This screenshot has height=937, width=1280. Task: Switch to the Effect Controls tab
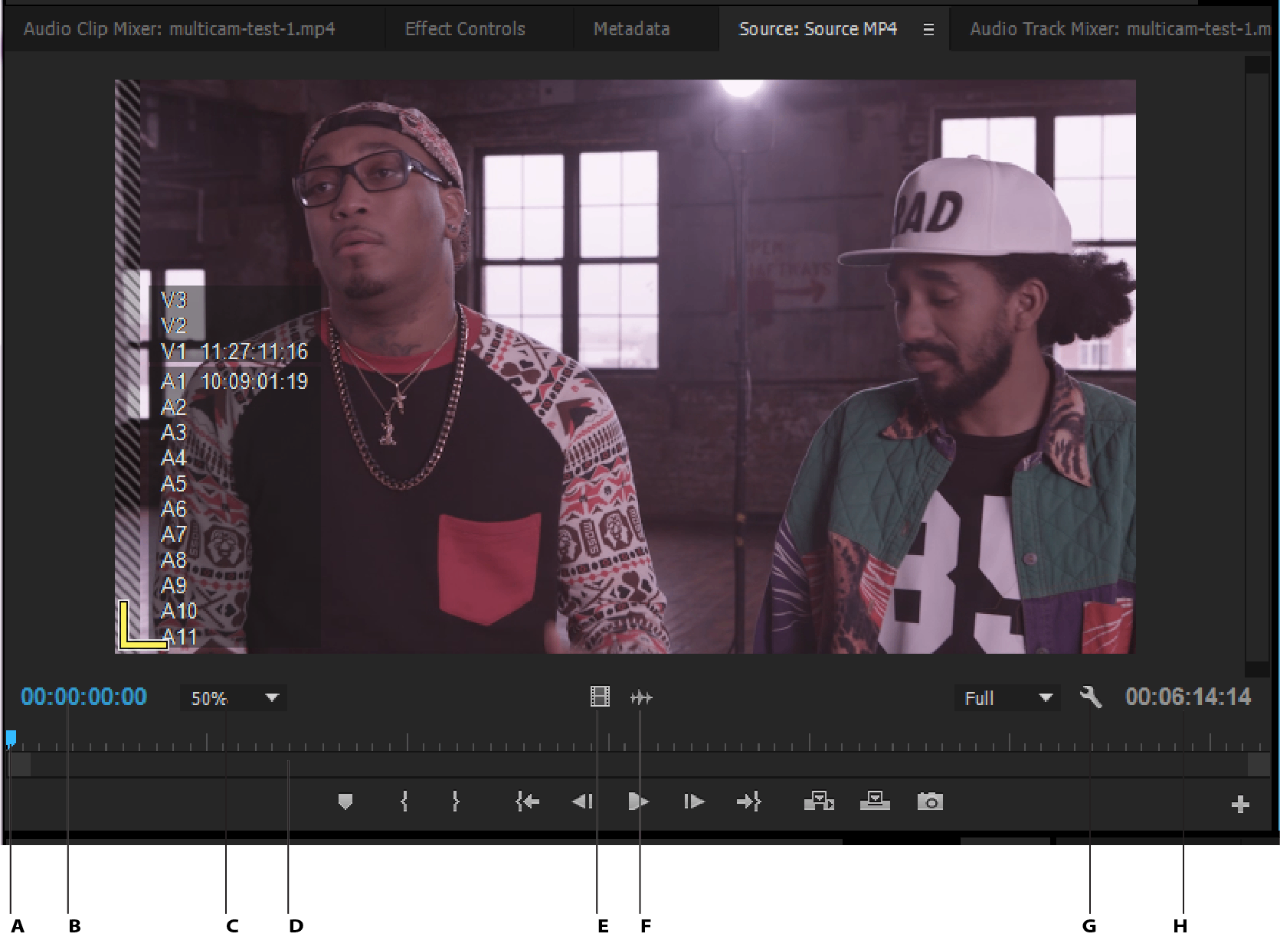point(465,29)
